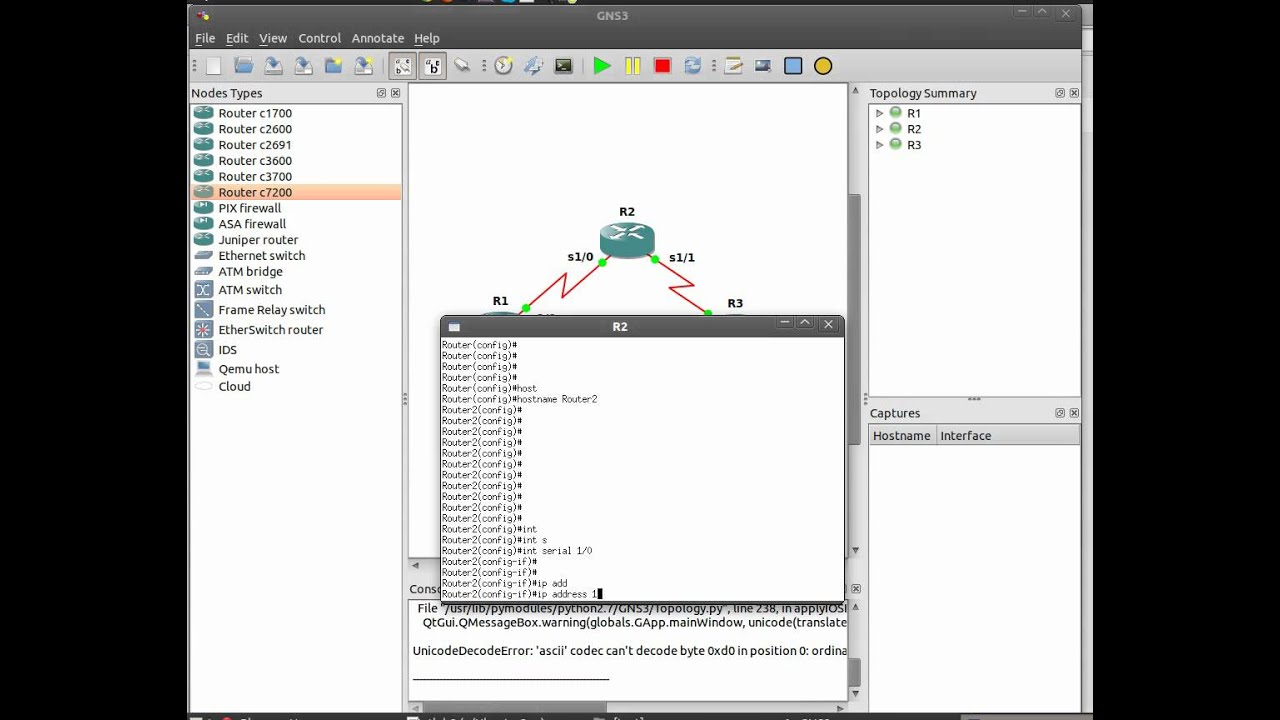
Task: Expand R3 in Topology Summary
Action: coord(880,145)
